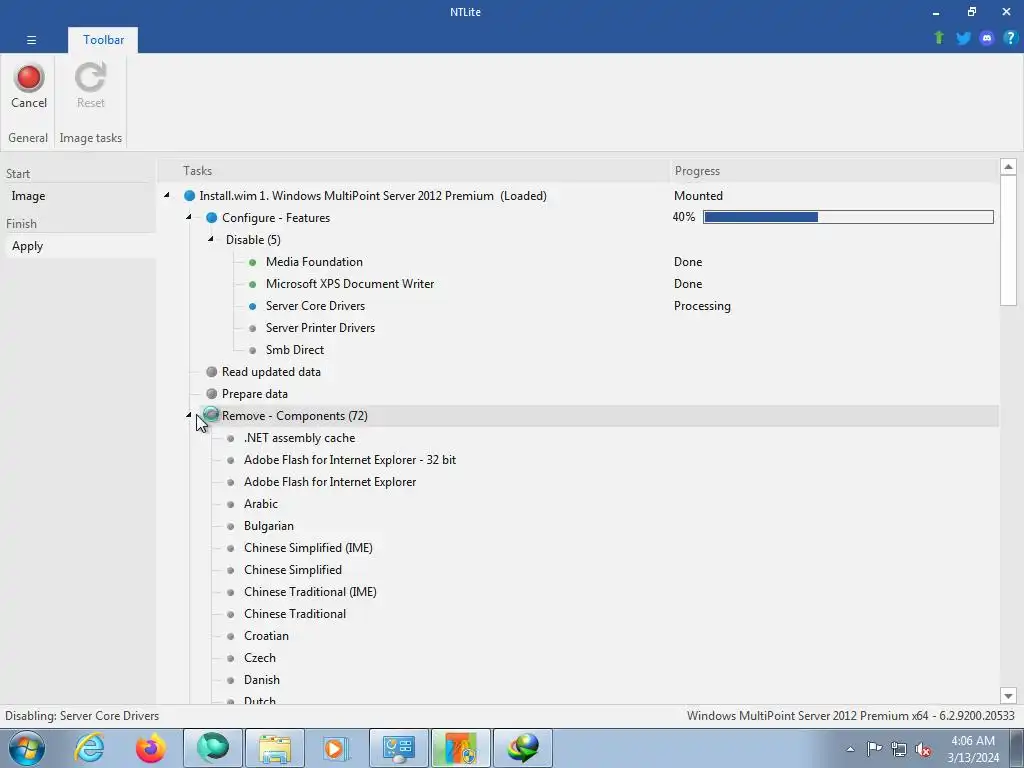The width and height of the screenshot is (1024, 768).
Task: Click the green update arrow icon
Action: point(939,38)
